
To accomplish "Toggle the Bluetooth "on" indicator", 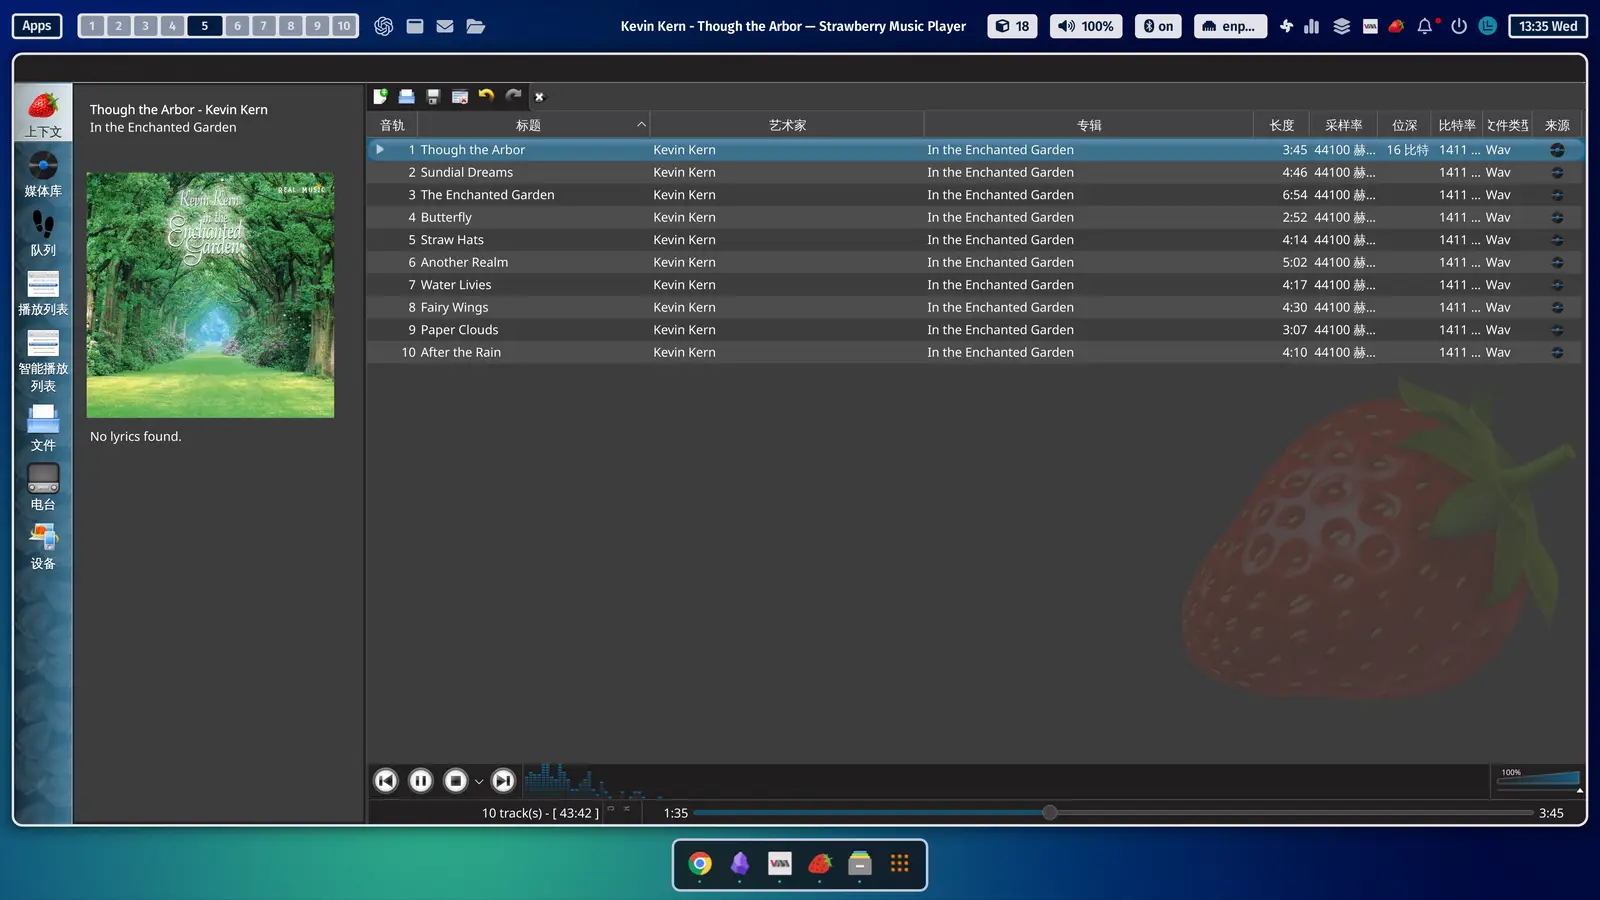I will (x=1159, y=26).
